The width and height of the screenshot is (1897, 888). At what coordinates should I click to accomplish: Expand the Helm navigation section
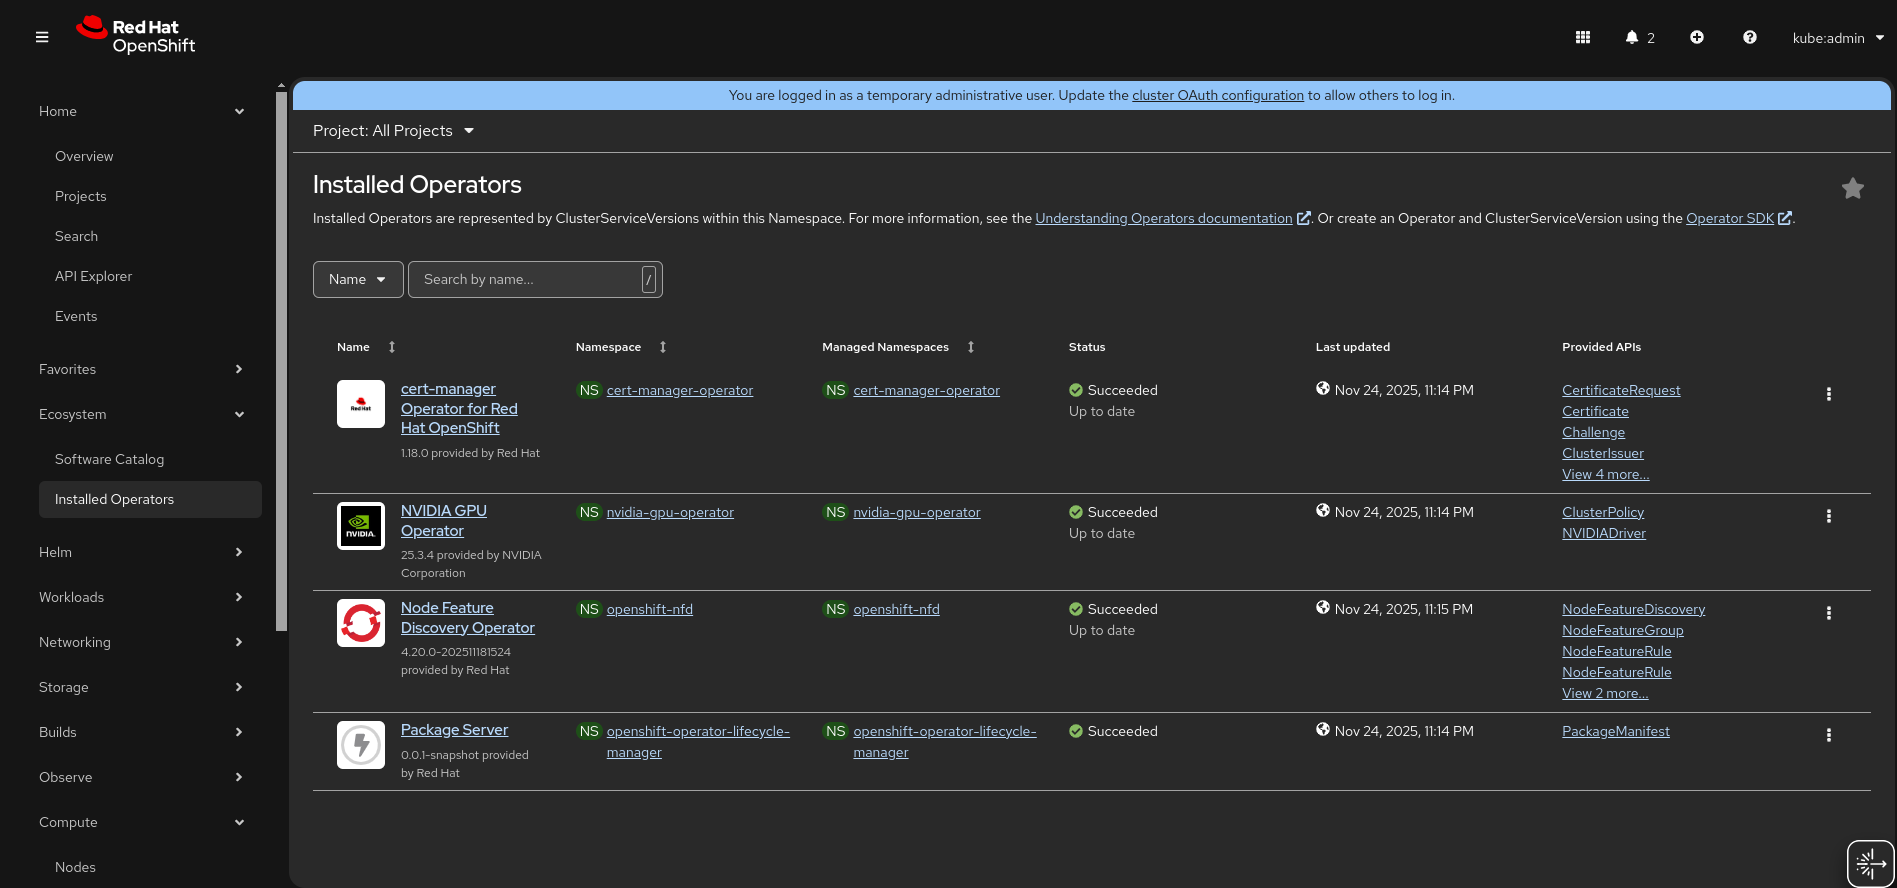coord(142,552)
